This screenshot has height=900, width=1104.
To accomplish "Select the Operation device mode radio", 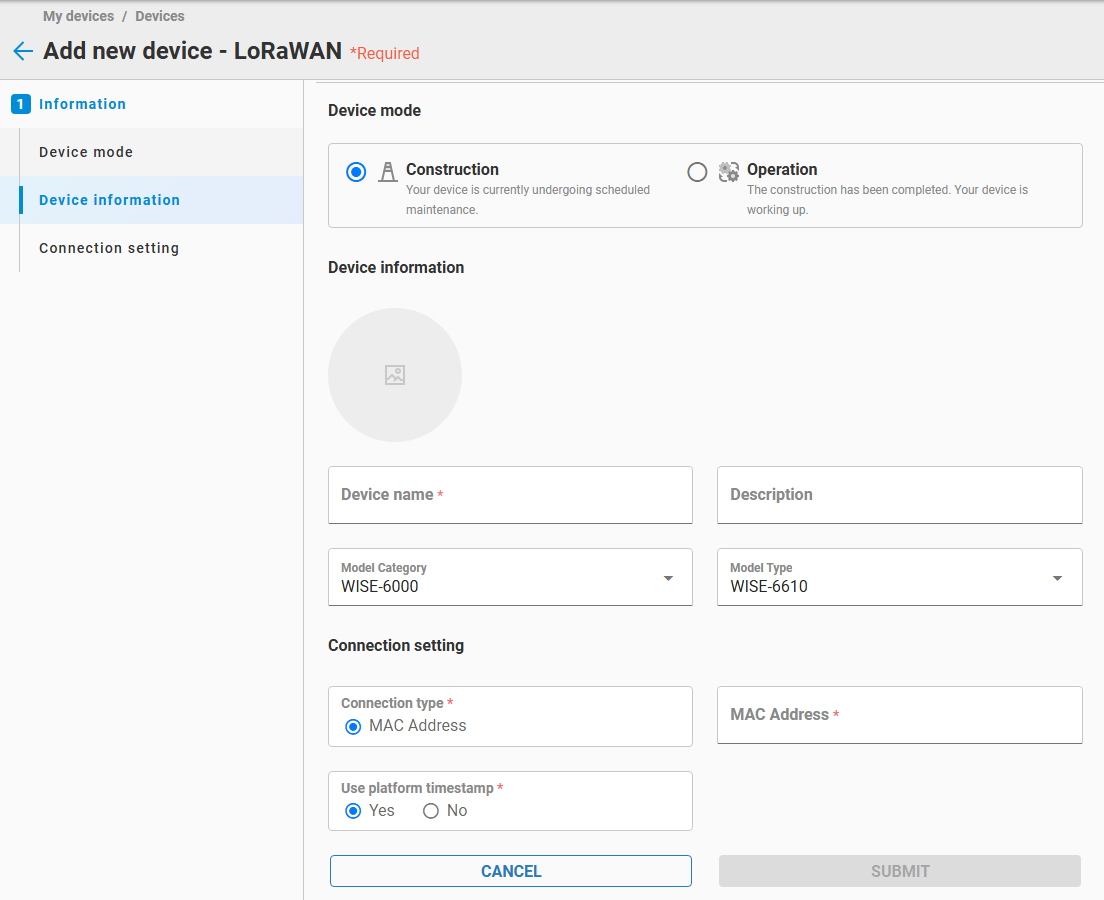I will [697, 172].
